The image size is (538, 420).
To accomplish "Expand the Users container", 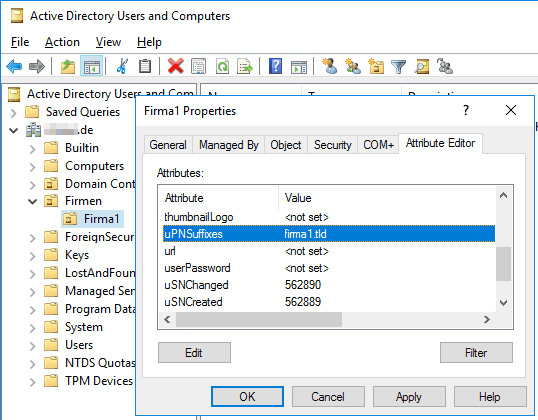I will click(x=32, y=346).
